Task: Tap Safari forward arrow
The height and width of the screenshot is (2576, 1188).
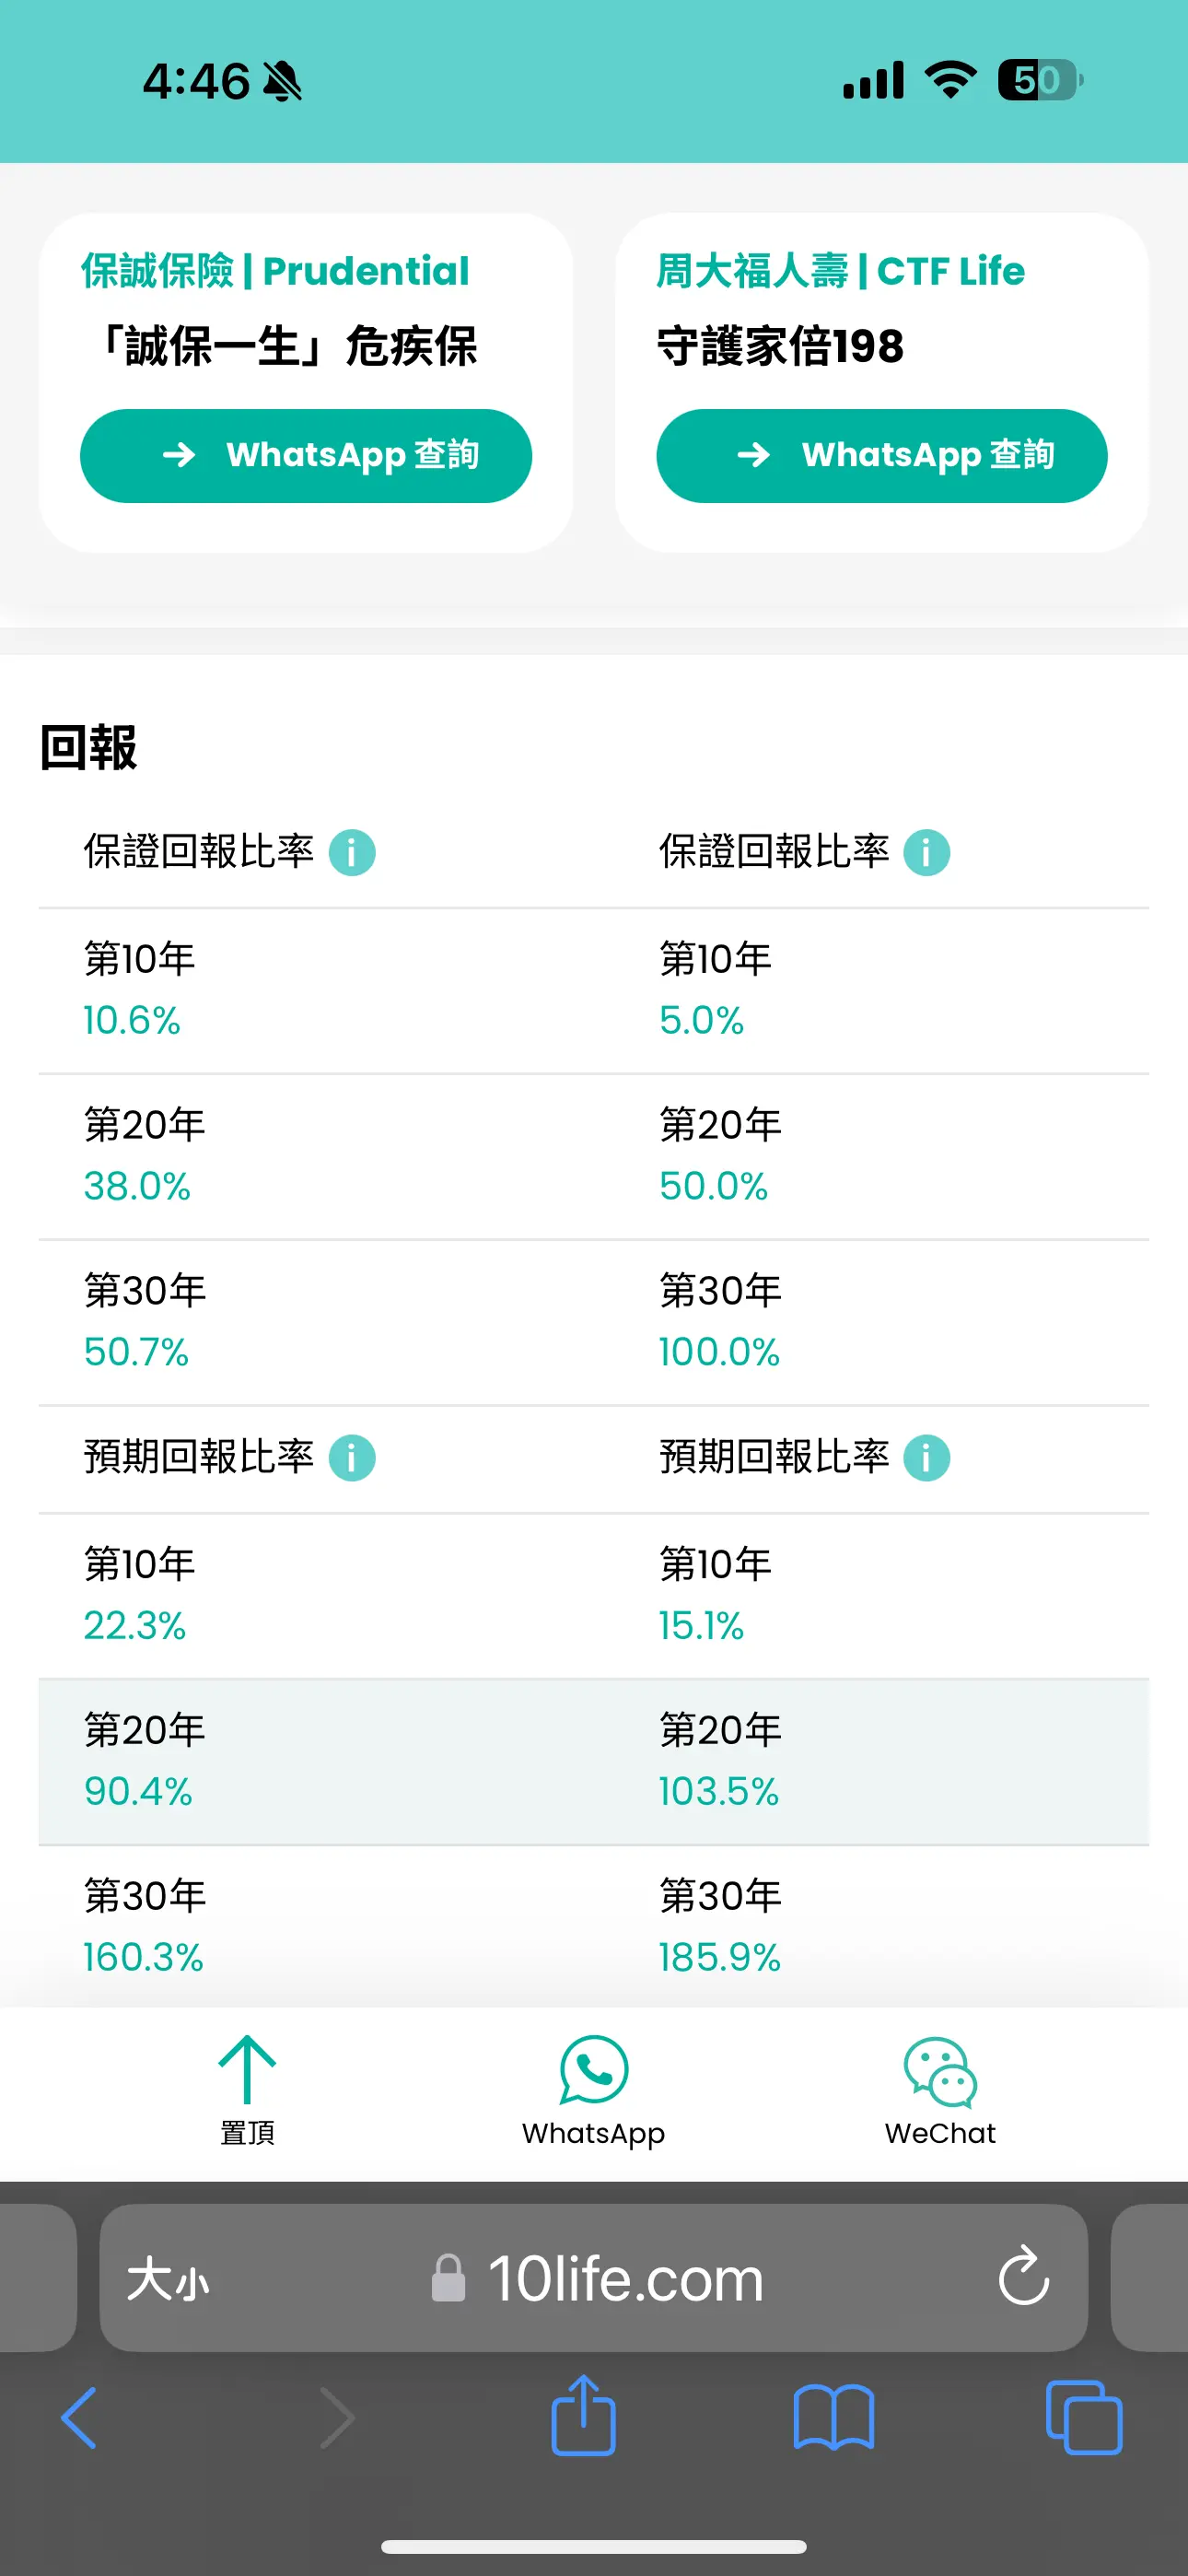Action: (337, 2418)
